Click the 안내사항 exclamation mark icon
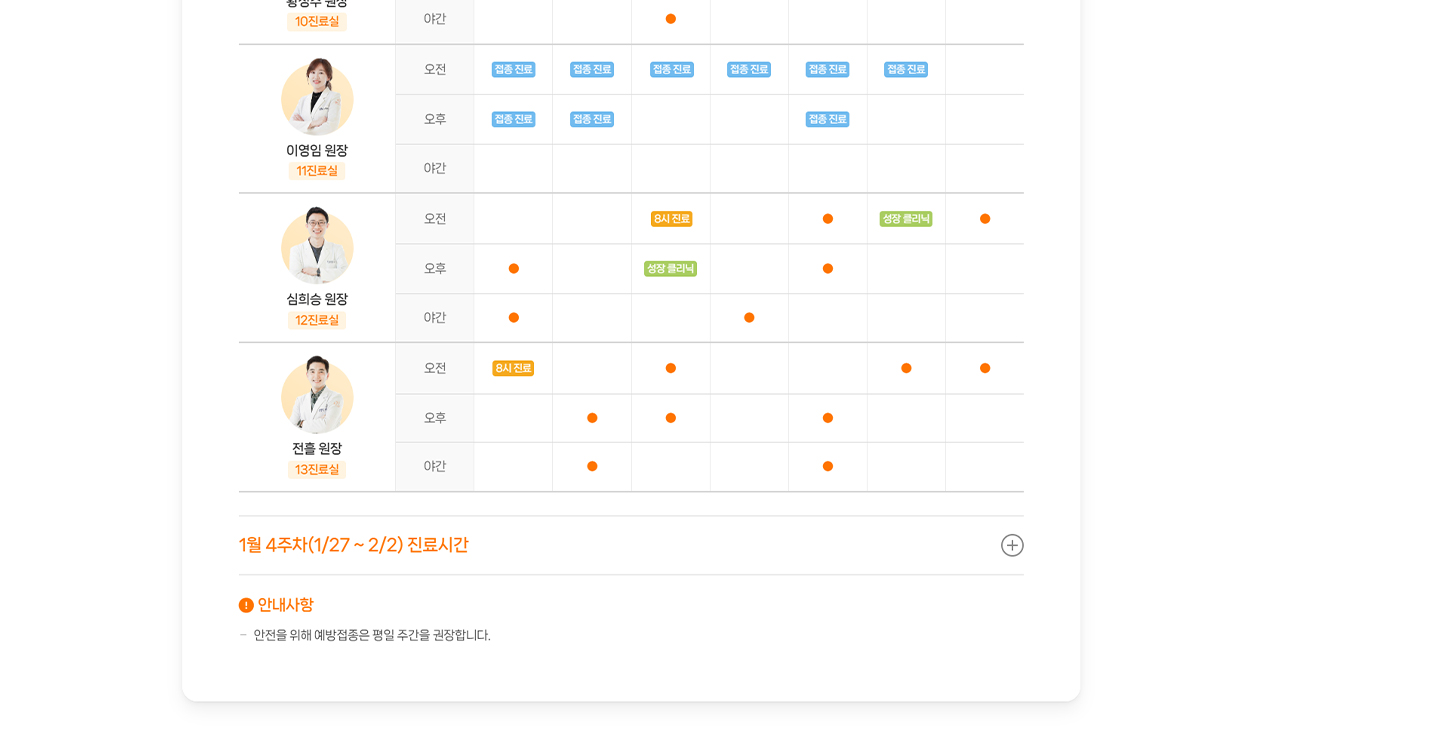 point(246,605)
